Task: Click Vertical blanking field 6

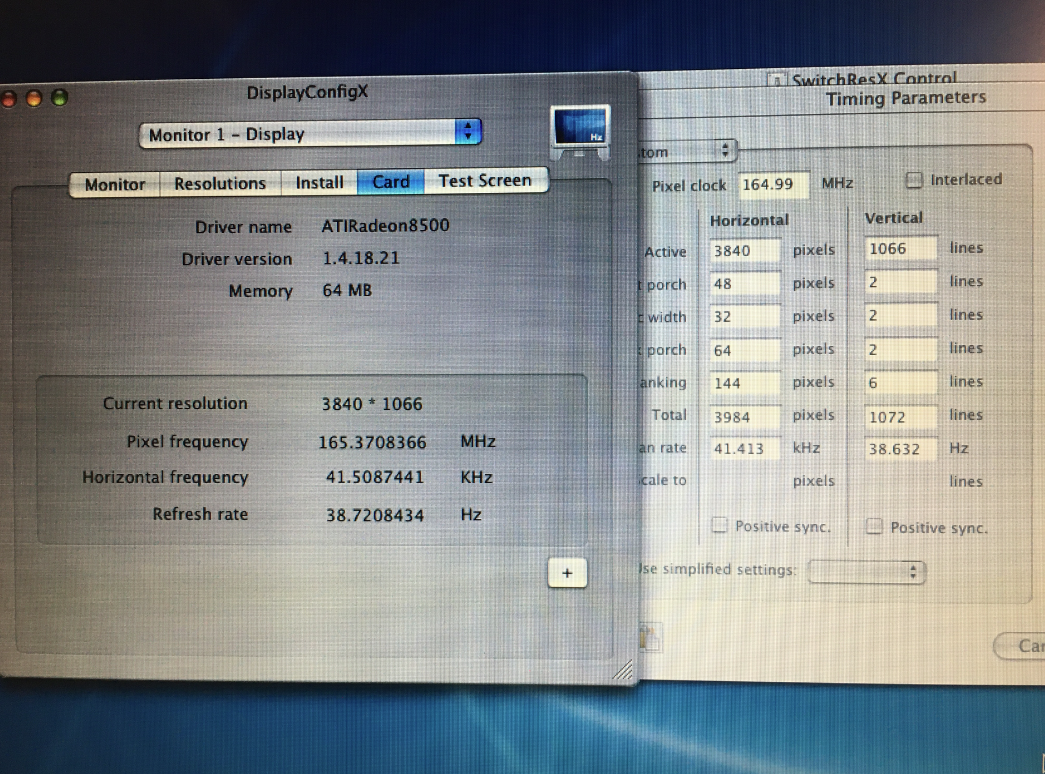Action: tap(900, 382)
